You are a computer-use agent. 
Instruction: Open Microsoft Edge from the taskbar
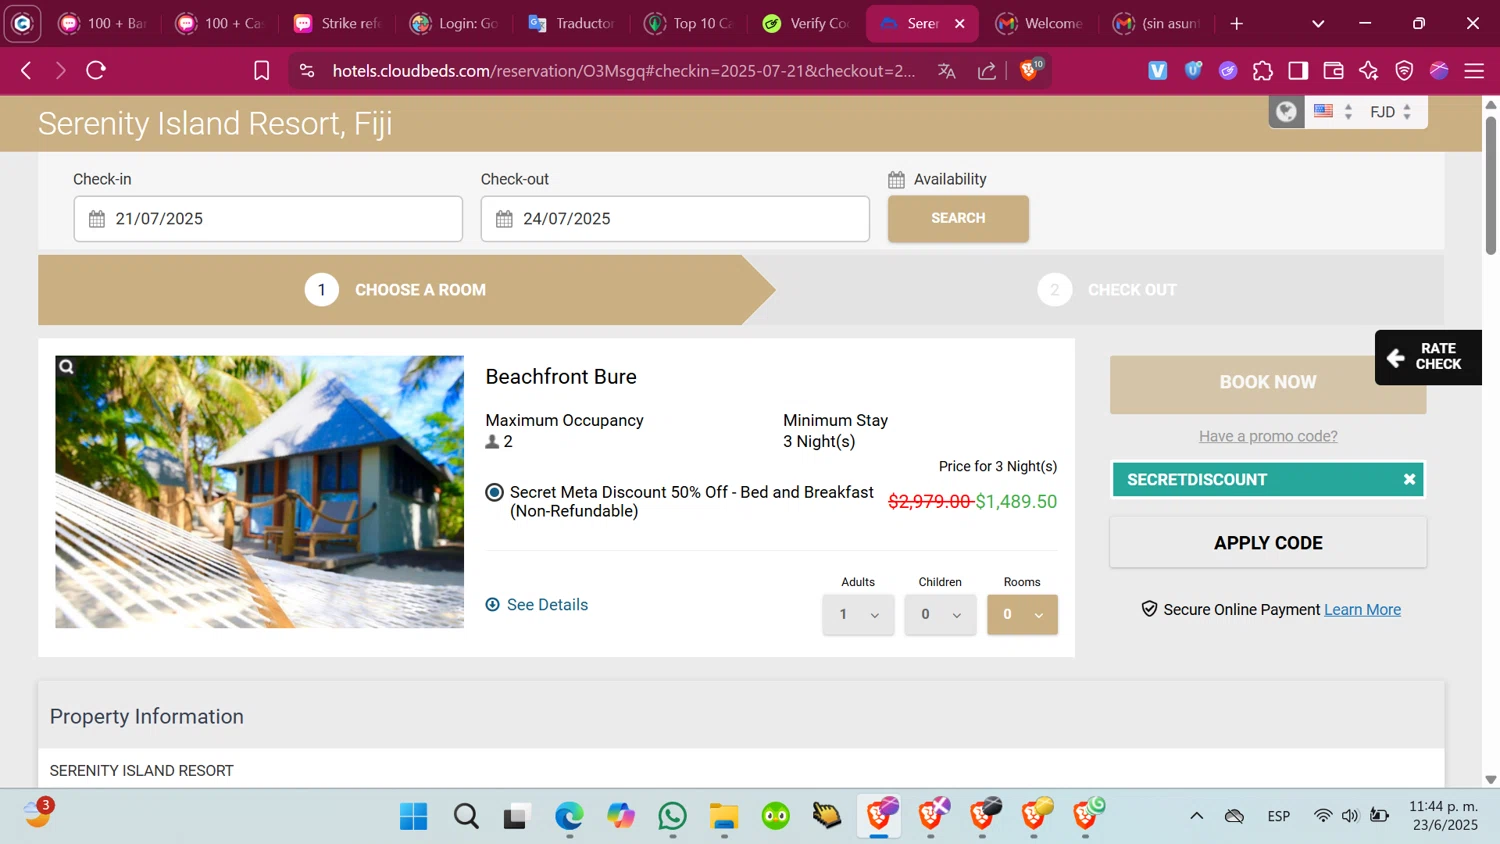[x=569, y=816]
